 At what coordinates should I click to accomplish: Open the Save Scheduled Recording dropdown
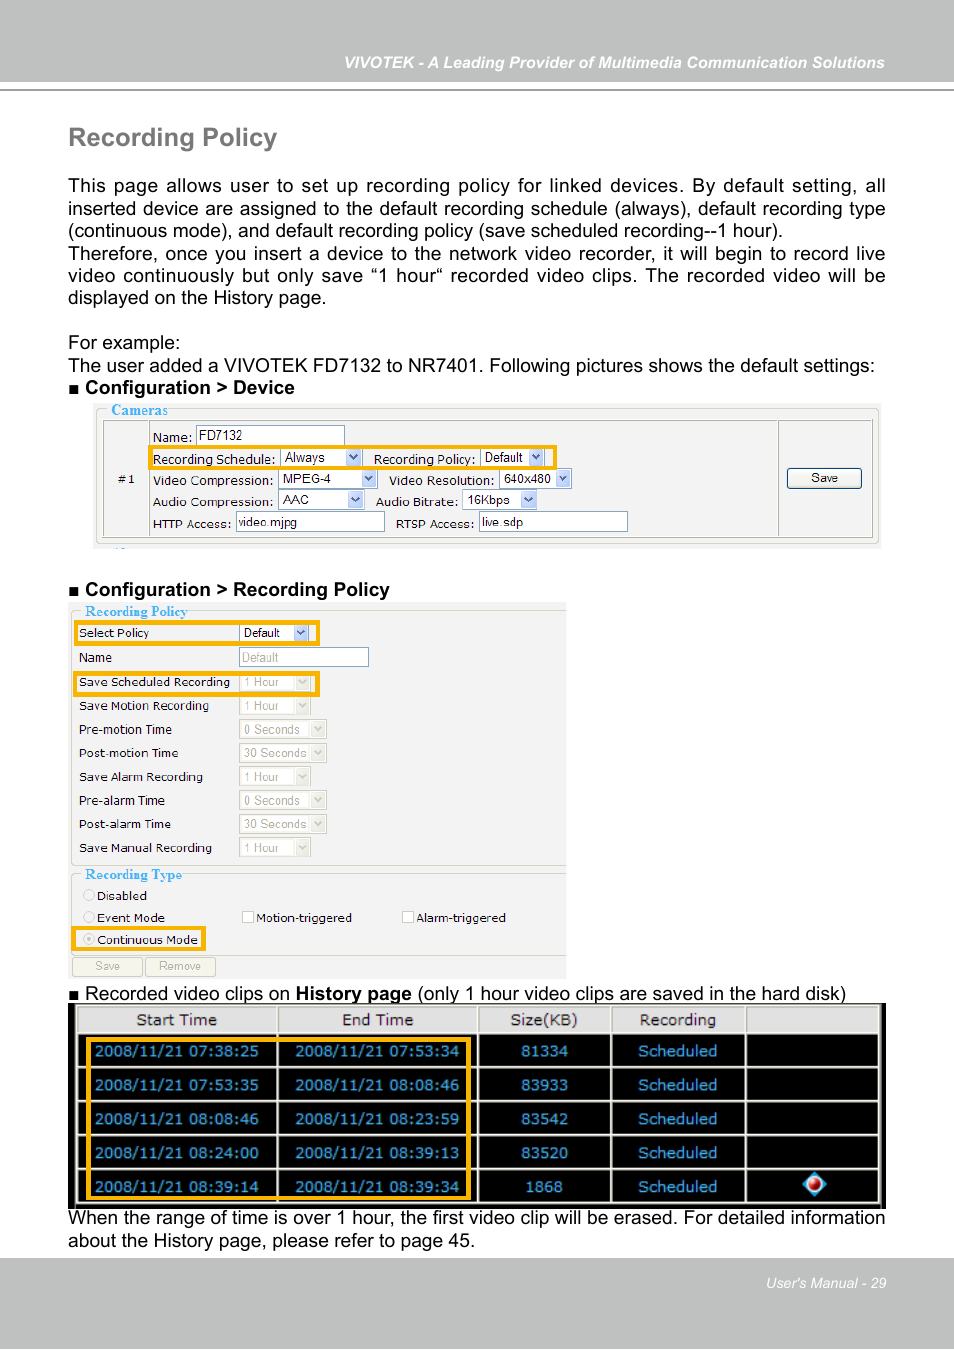point(275,682)
